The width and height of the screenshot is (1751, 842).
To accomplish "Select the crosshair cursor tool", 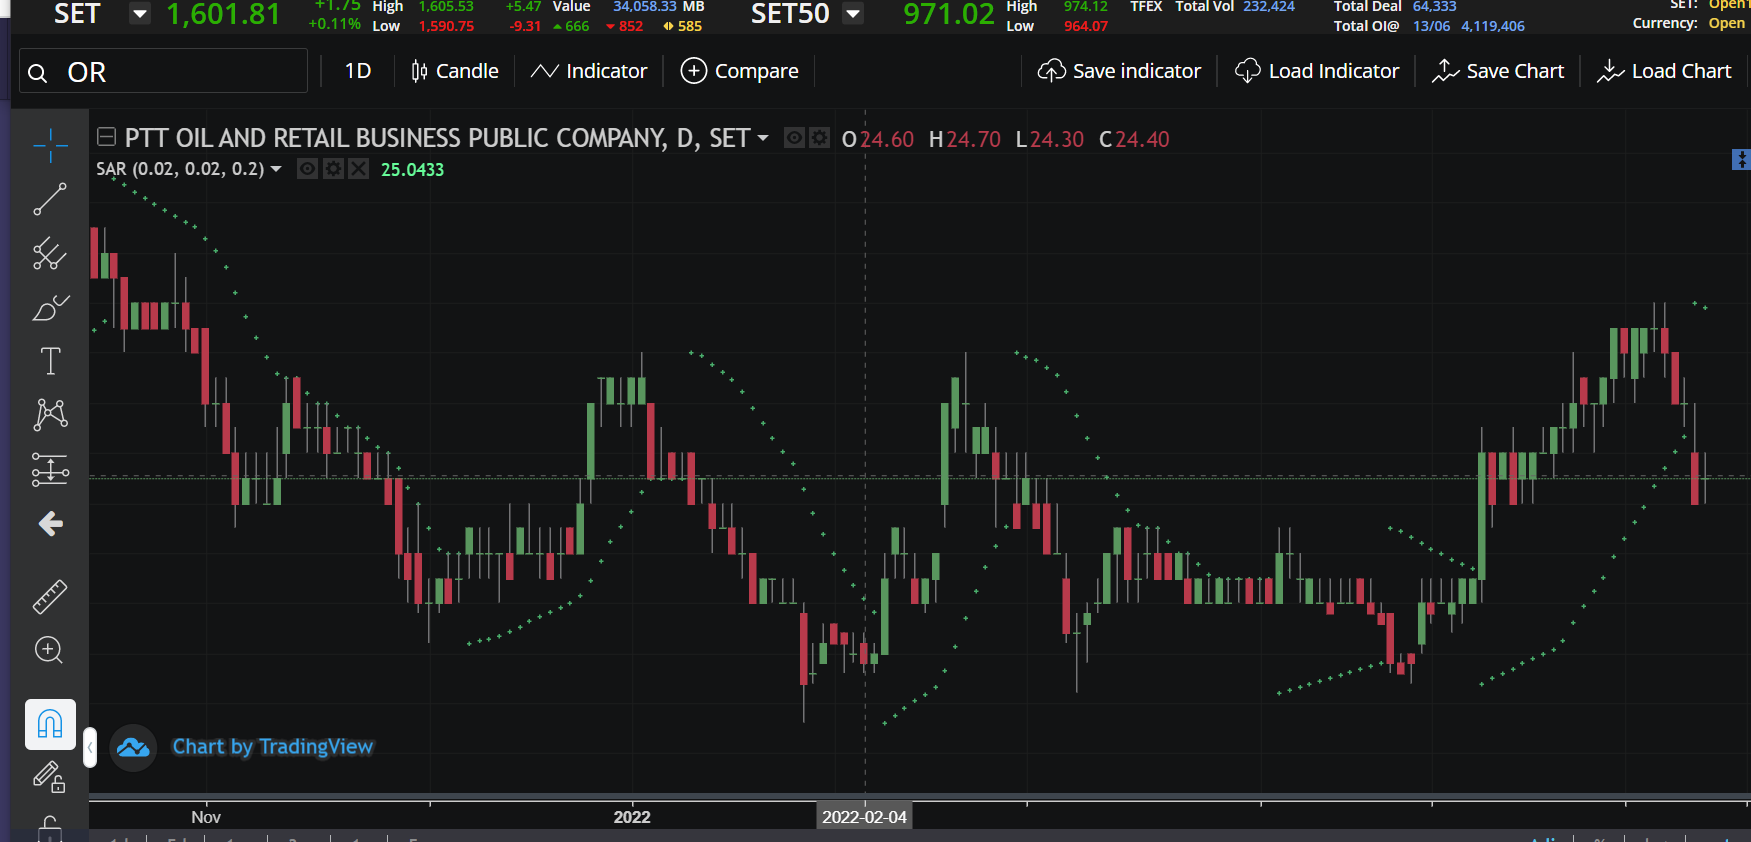I will pos(50,146).
